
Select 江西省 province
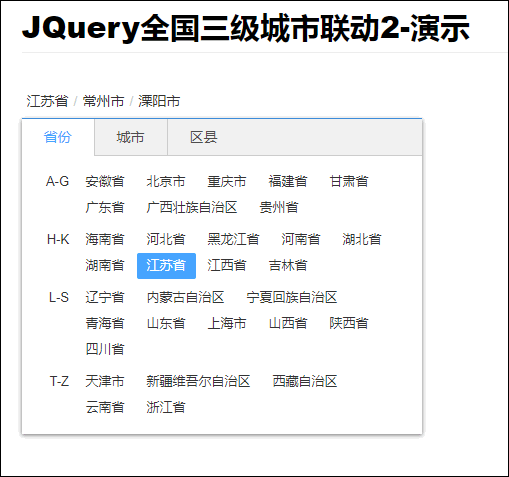(227, 266)
